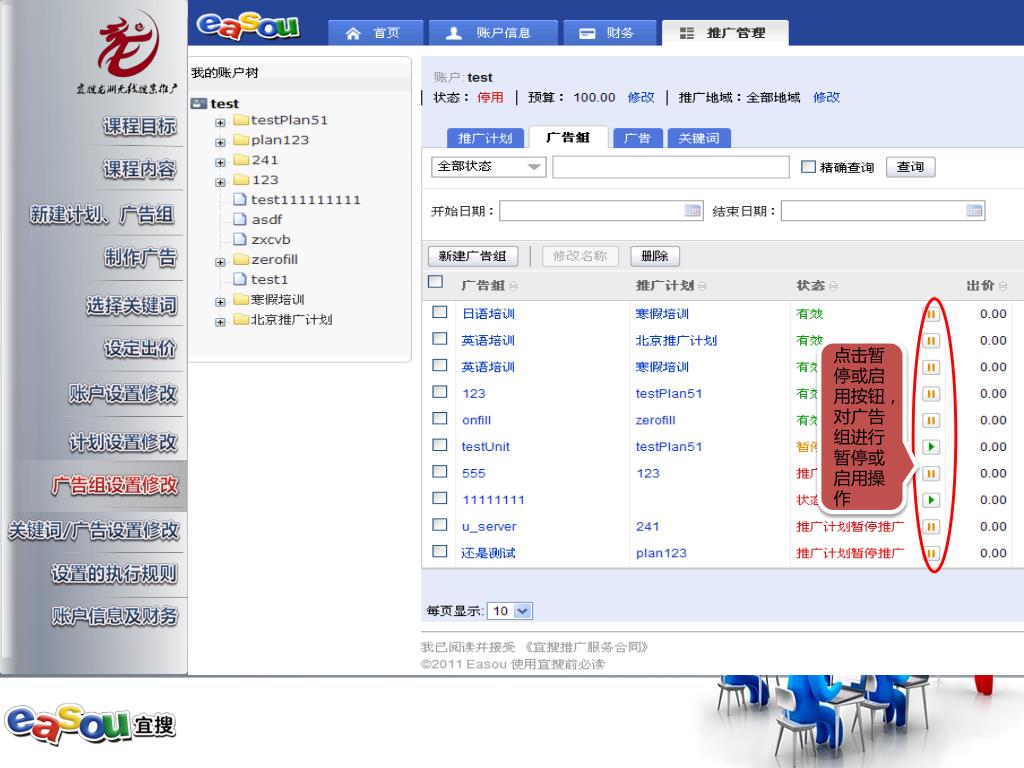Open the start date calendar picker
The width and height of the screenshot is (1024, 768).
(x=692, y=210)
